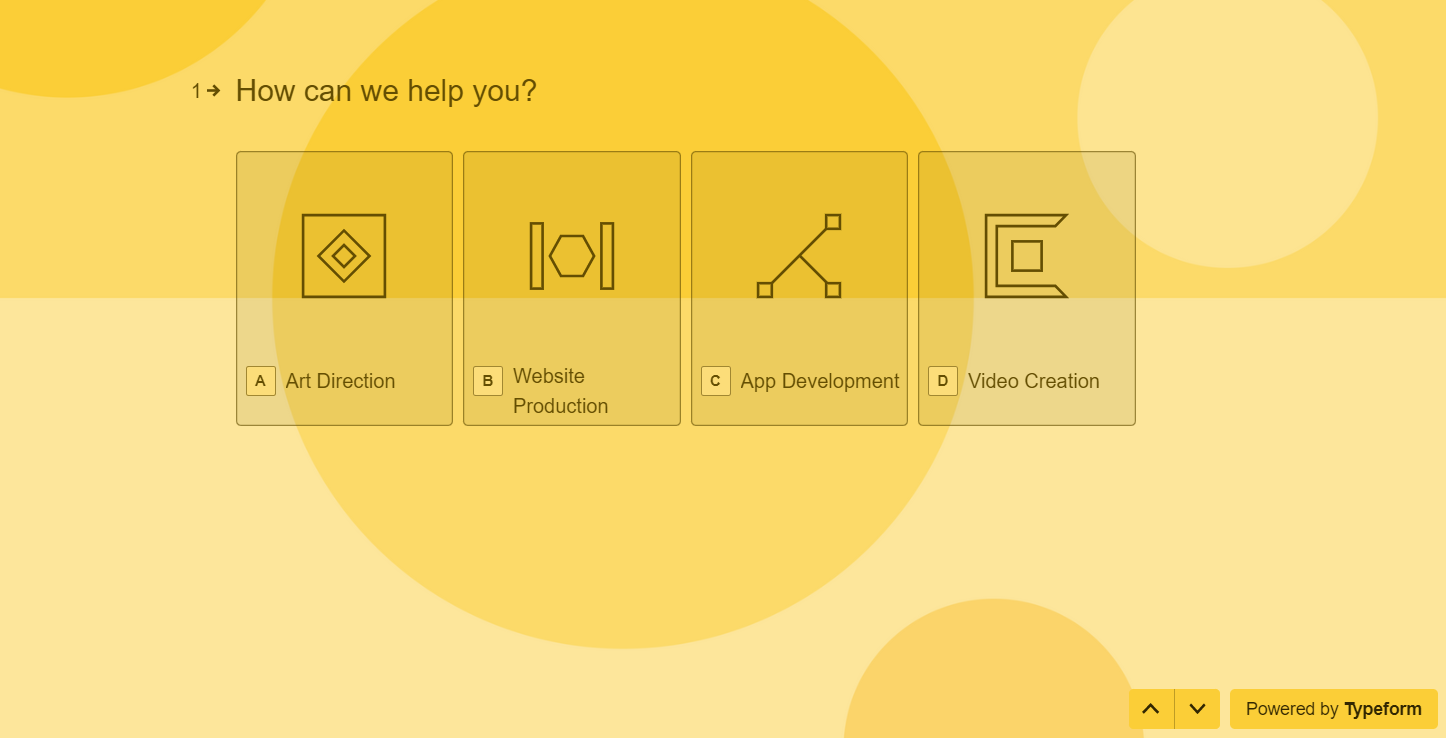Choose the Website Production label text

pos(560,391)
